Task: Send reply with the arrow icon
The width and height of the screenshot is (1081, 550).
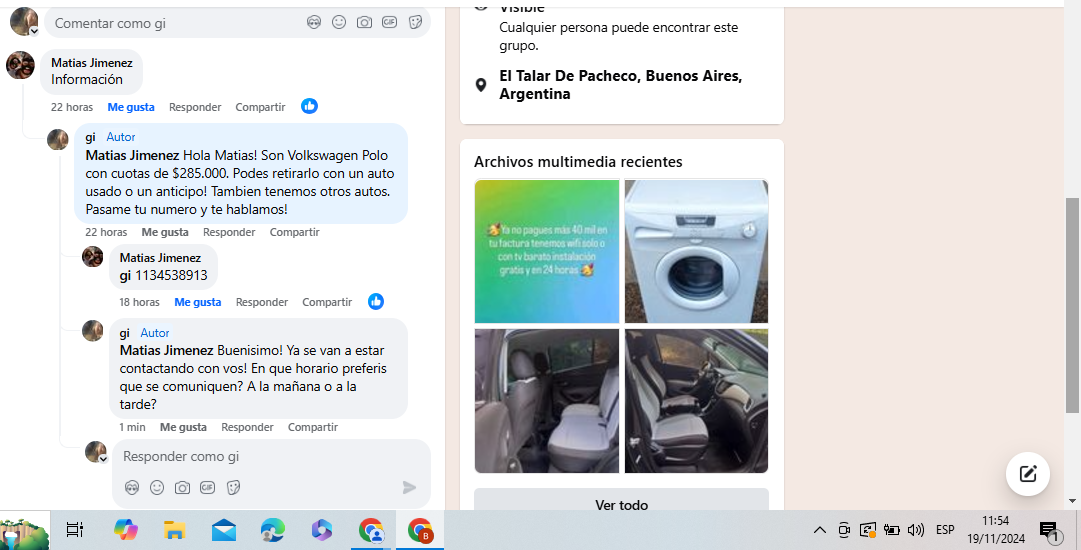Action: click(409, 487)
